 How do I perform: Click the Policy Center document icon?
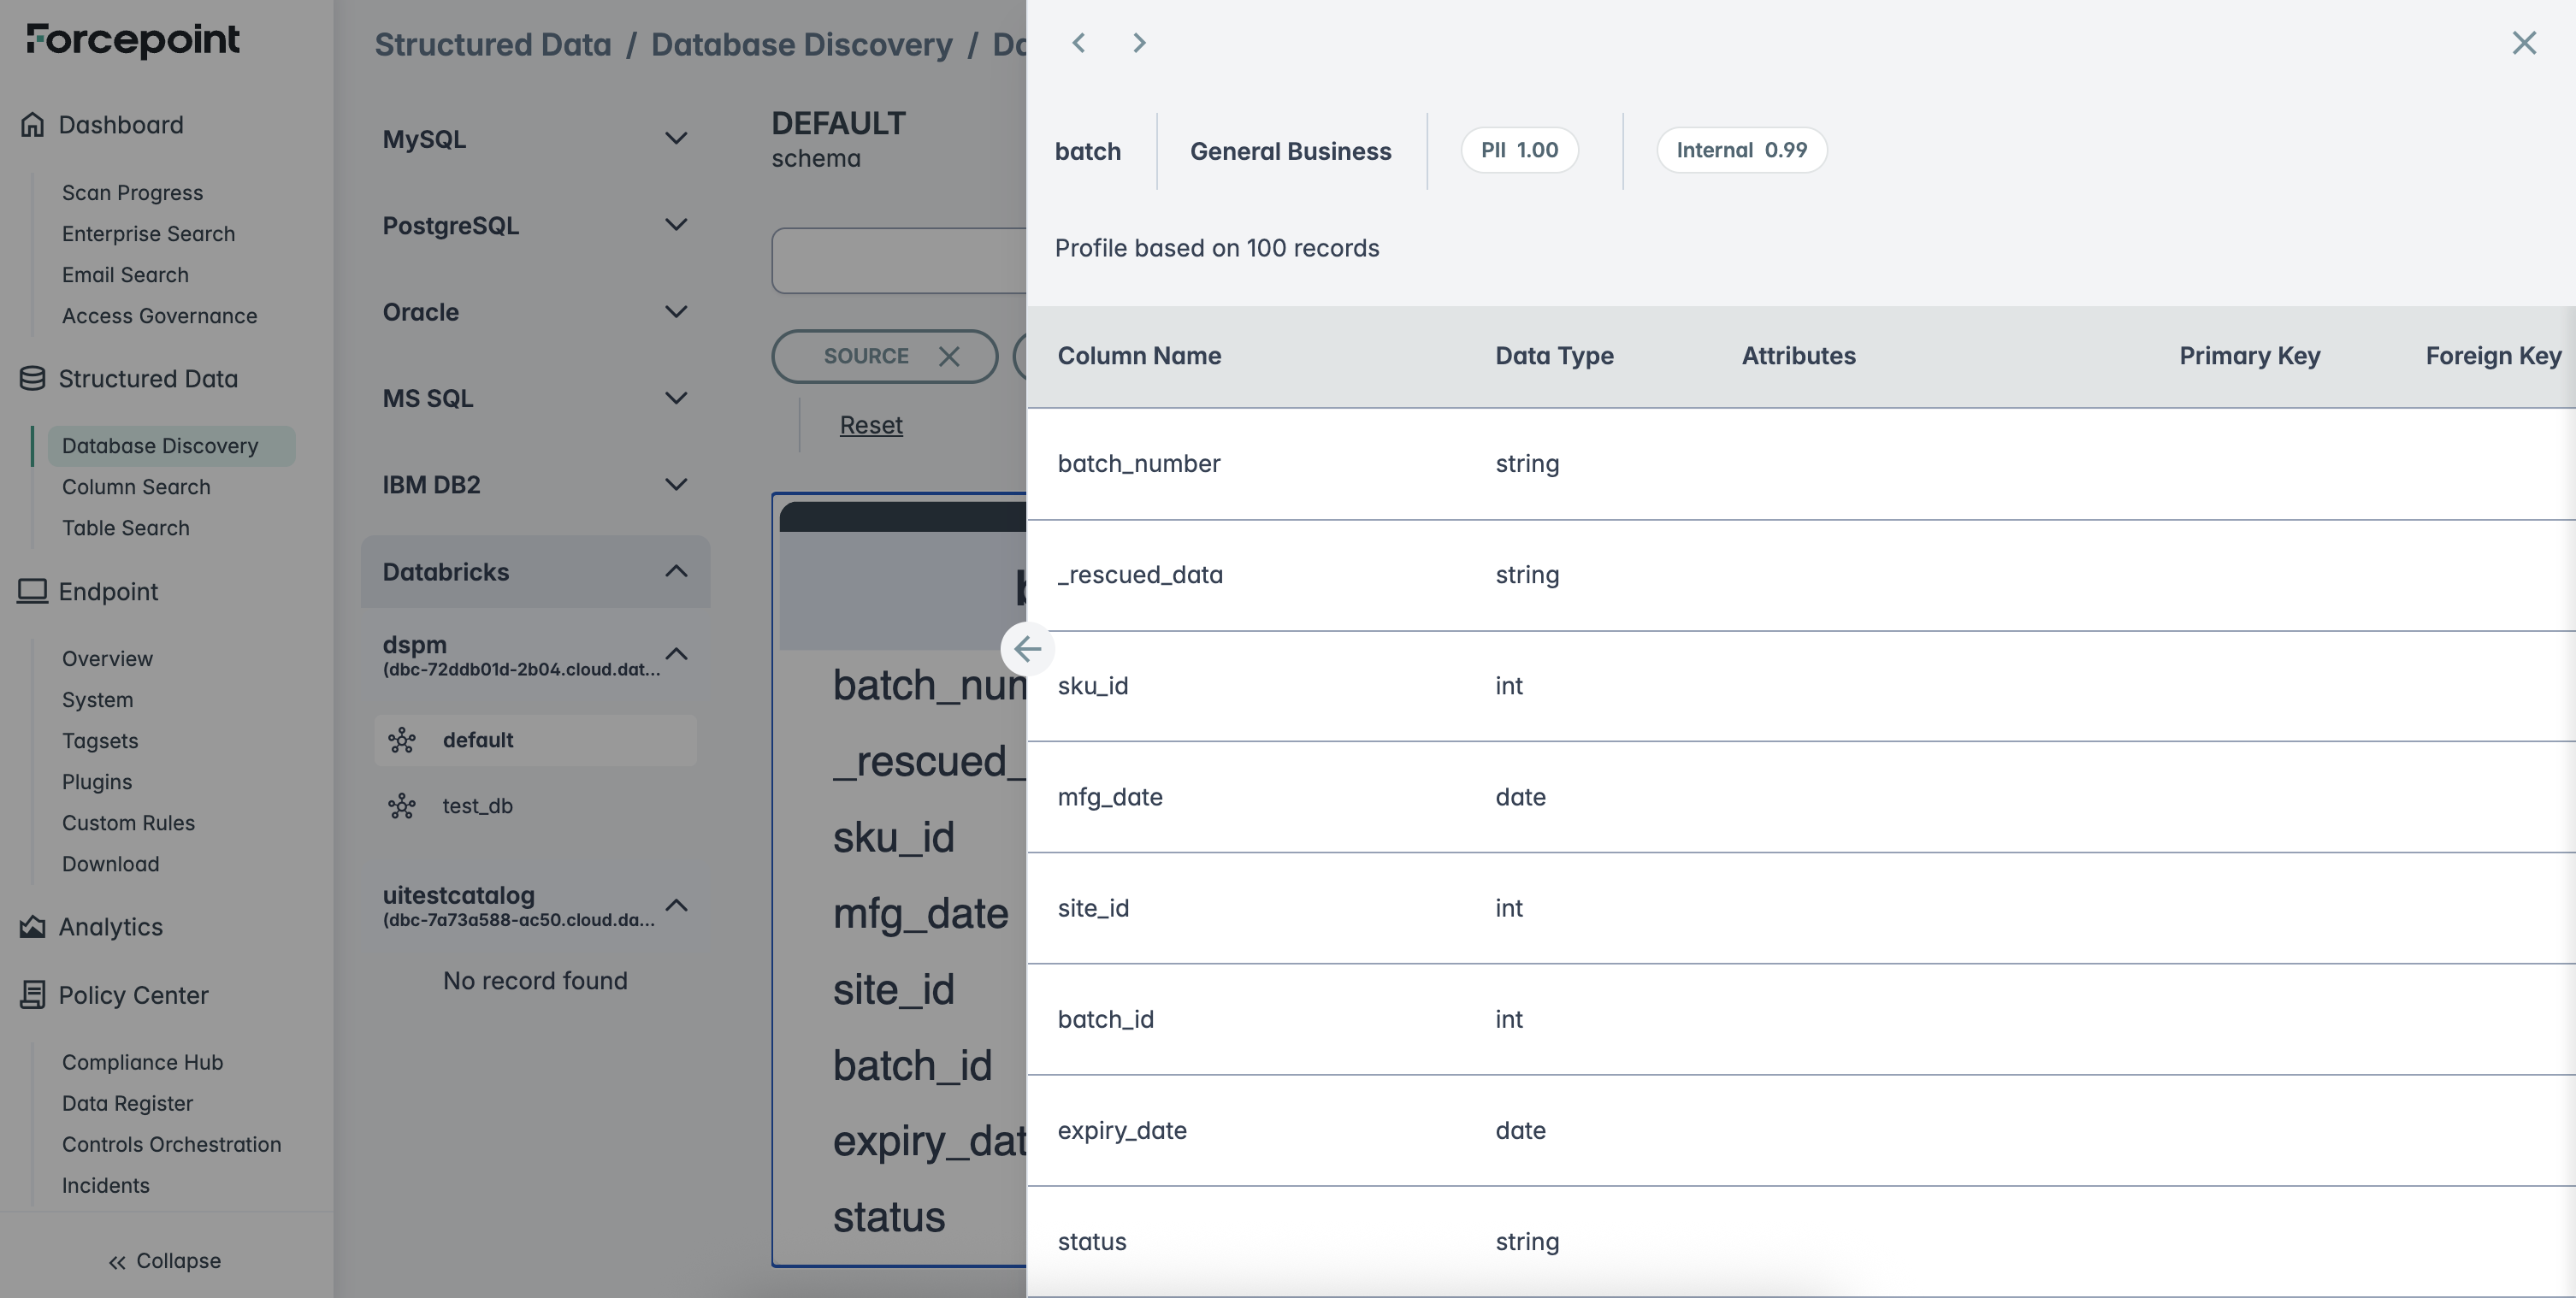click(x=32, y=995)
